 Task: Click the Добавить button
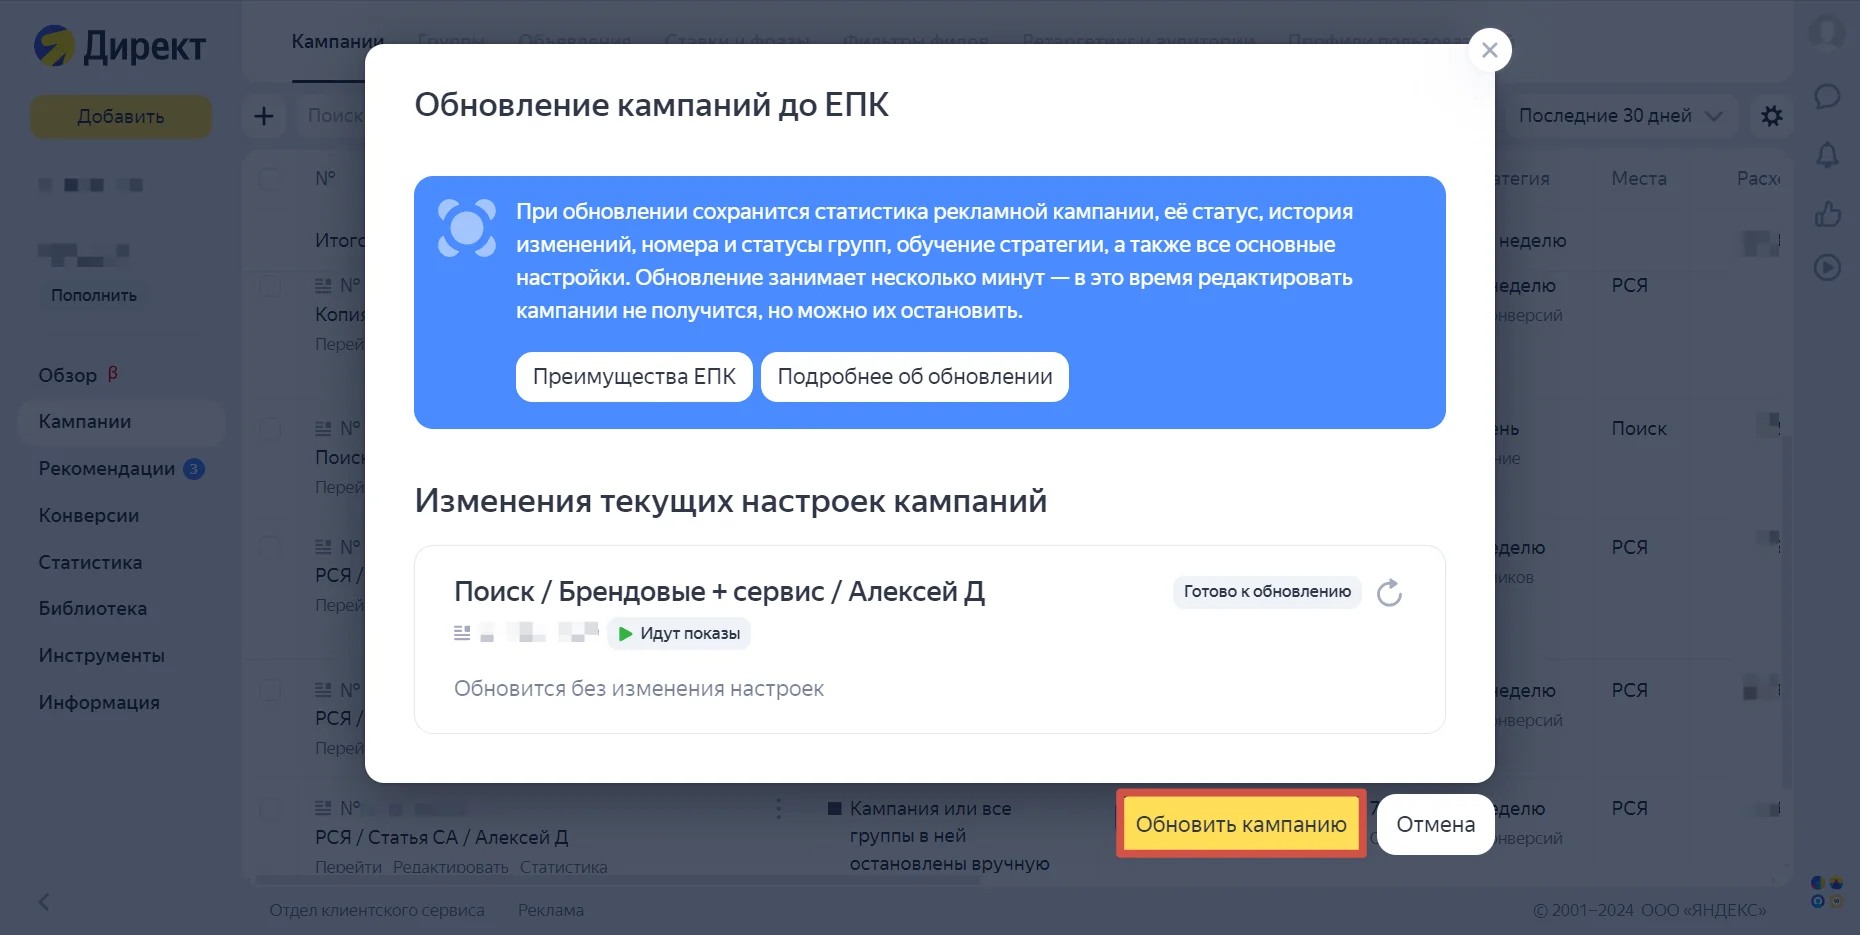[121, 117]
